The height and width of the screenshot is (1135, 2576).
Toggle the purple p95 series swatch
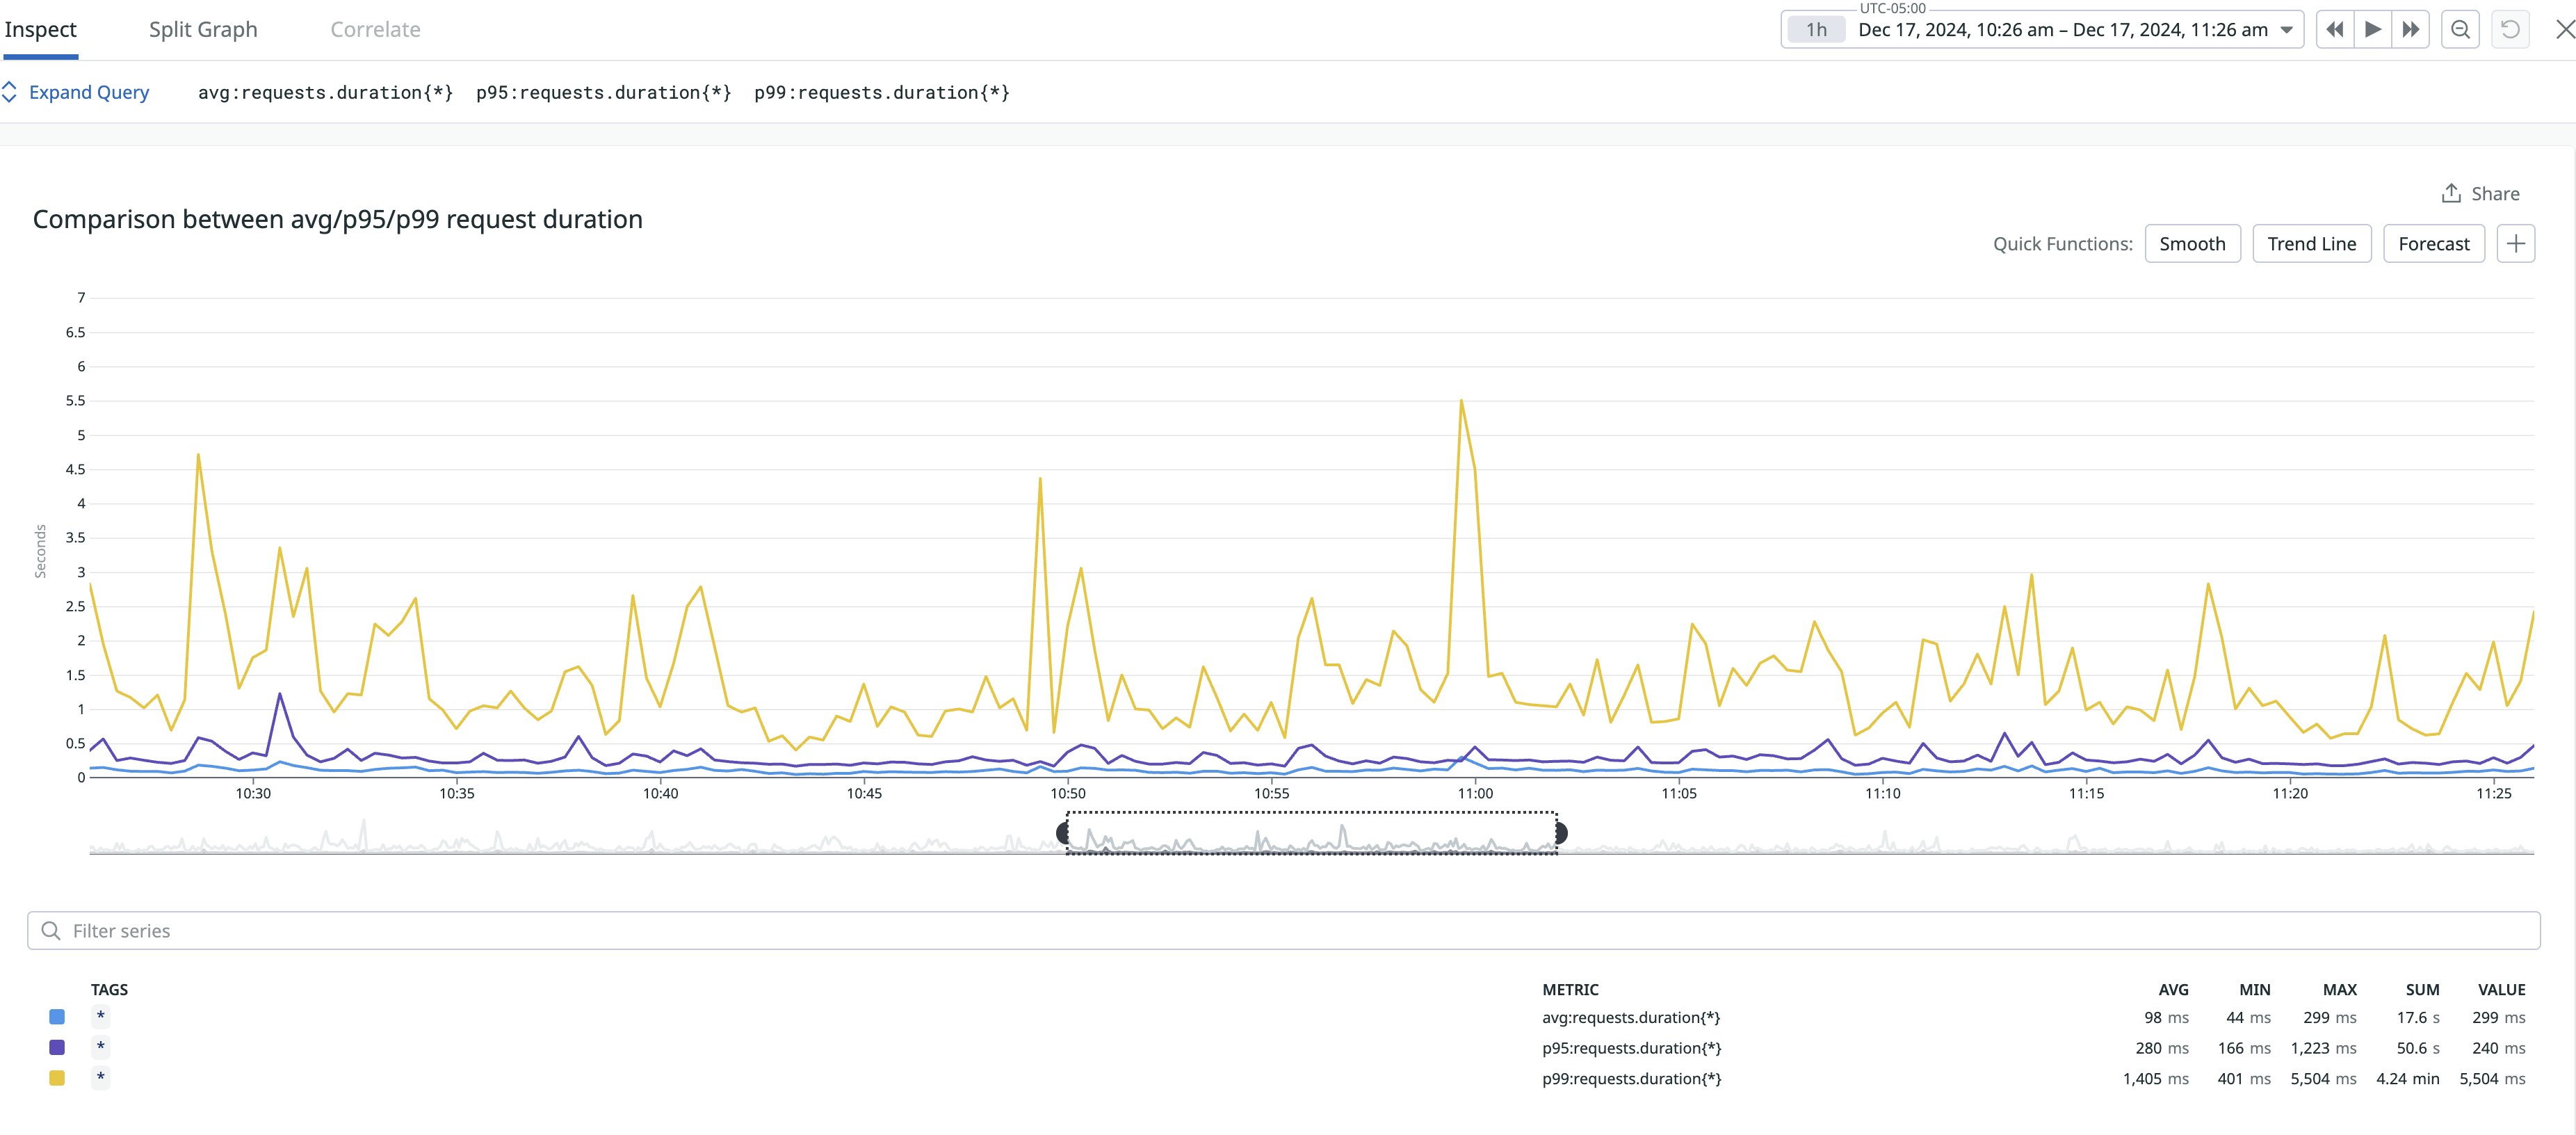click(x=57, y=1048)
